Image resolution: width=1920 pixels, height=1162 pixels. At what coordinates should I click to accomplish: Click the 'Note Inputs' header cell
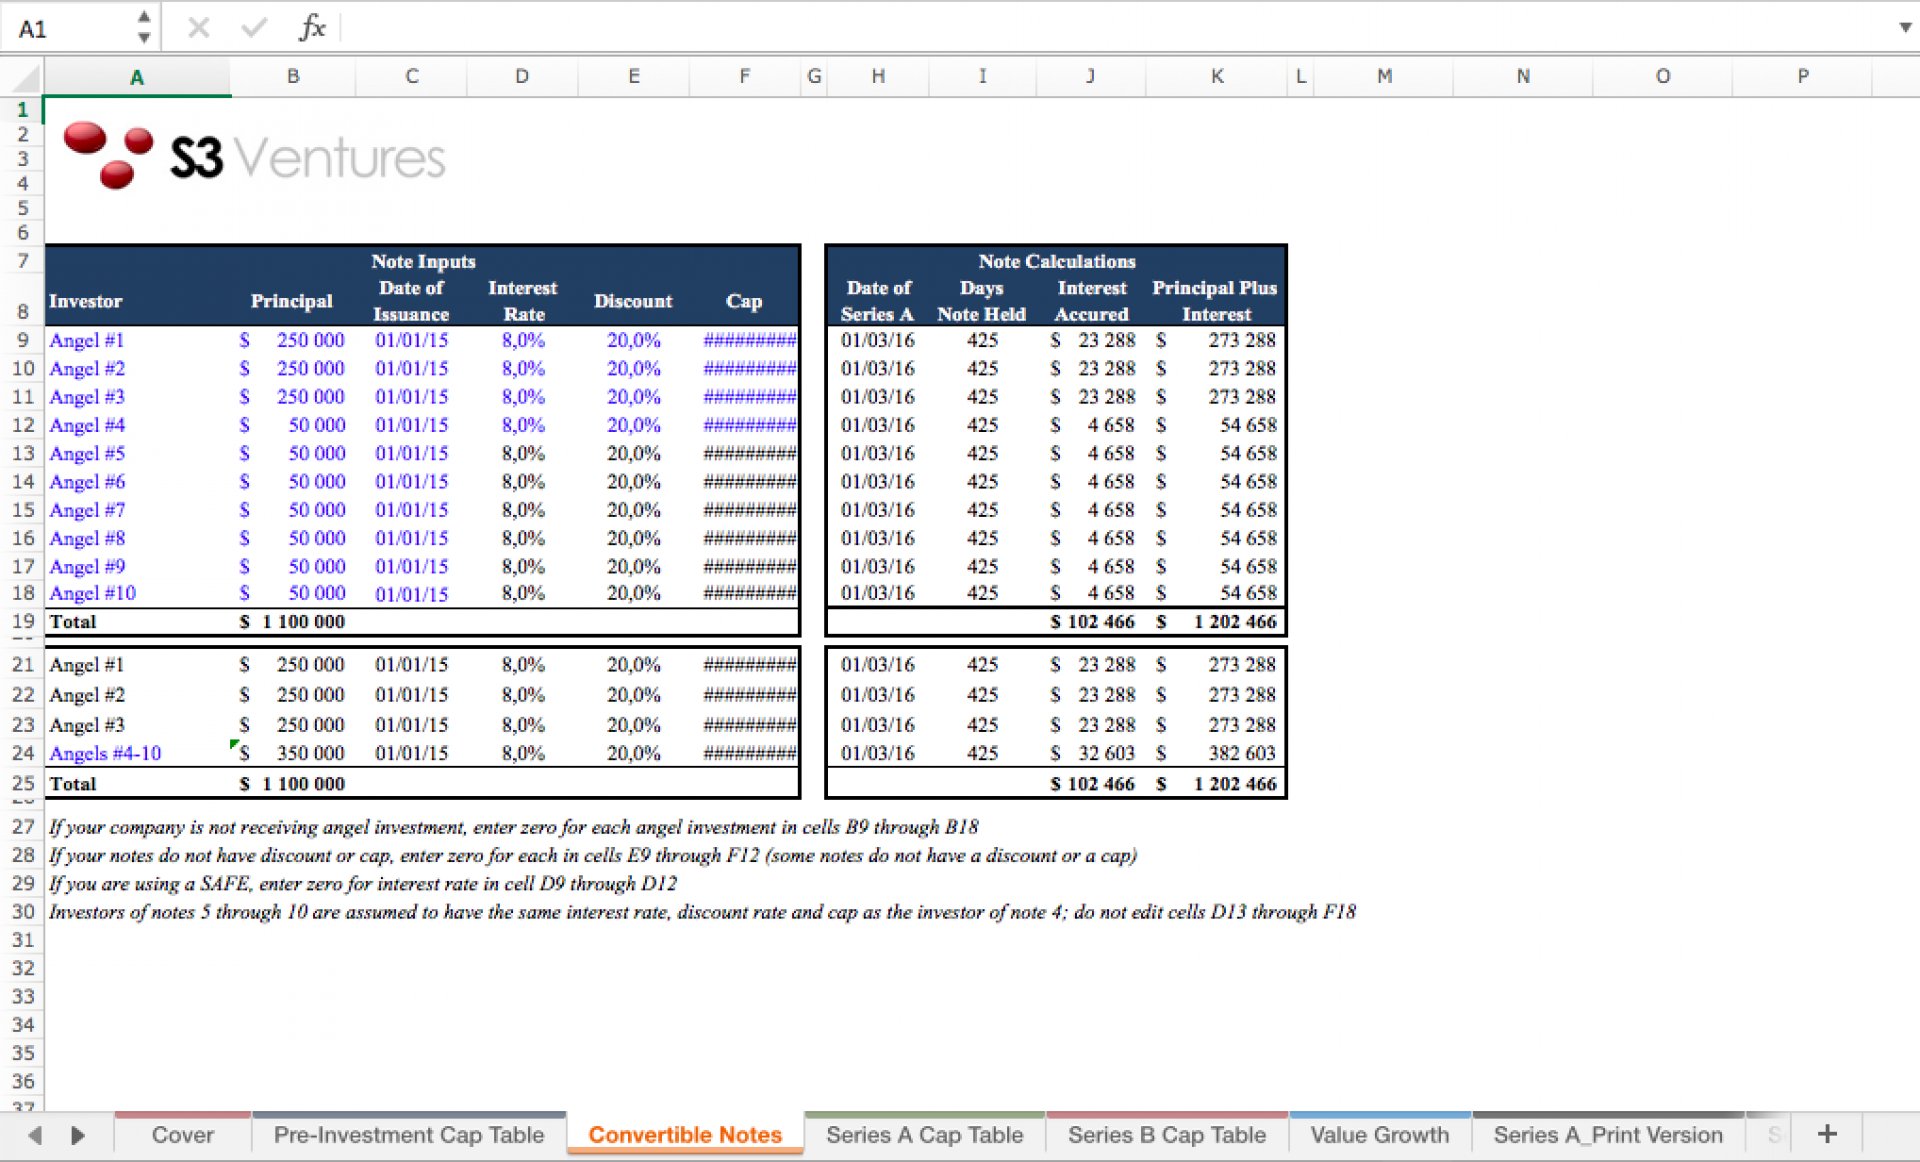423,261
